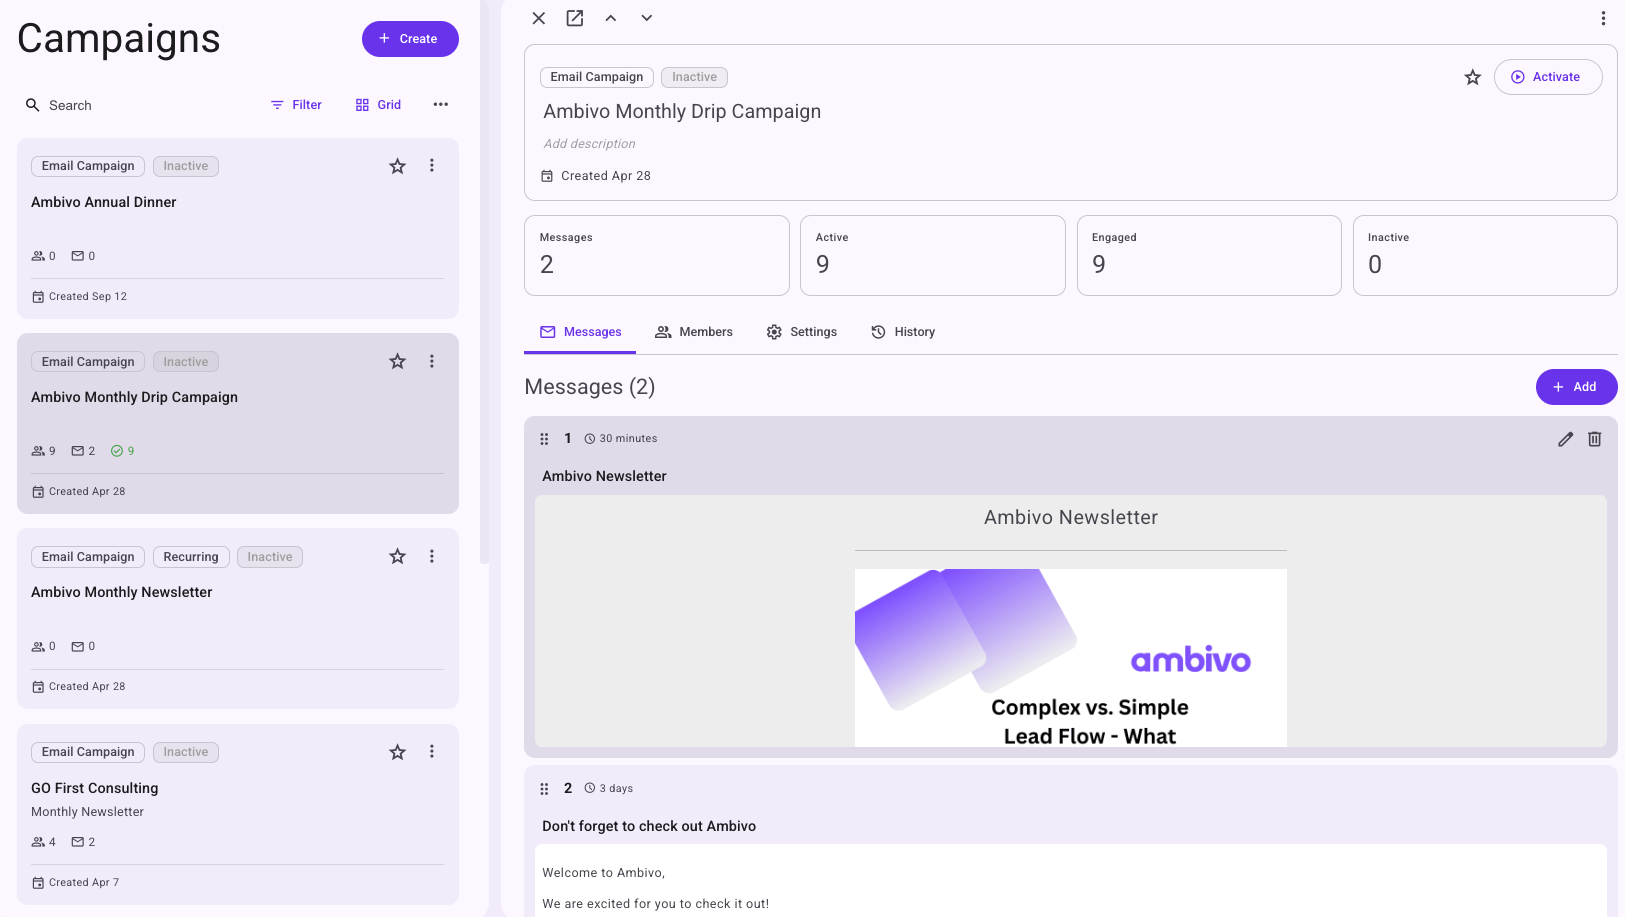Open Ambivo Monthly Newsletter card menu
This screenshot has width=1625, height=917.
(x=432, y=556)
